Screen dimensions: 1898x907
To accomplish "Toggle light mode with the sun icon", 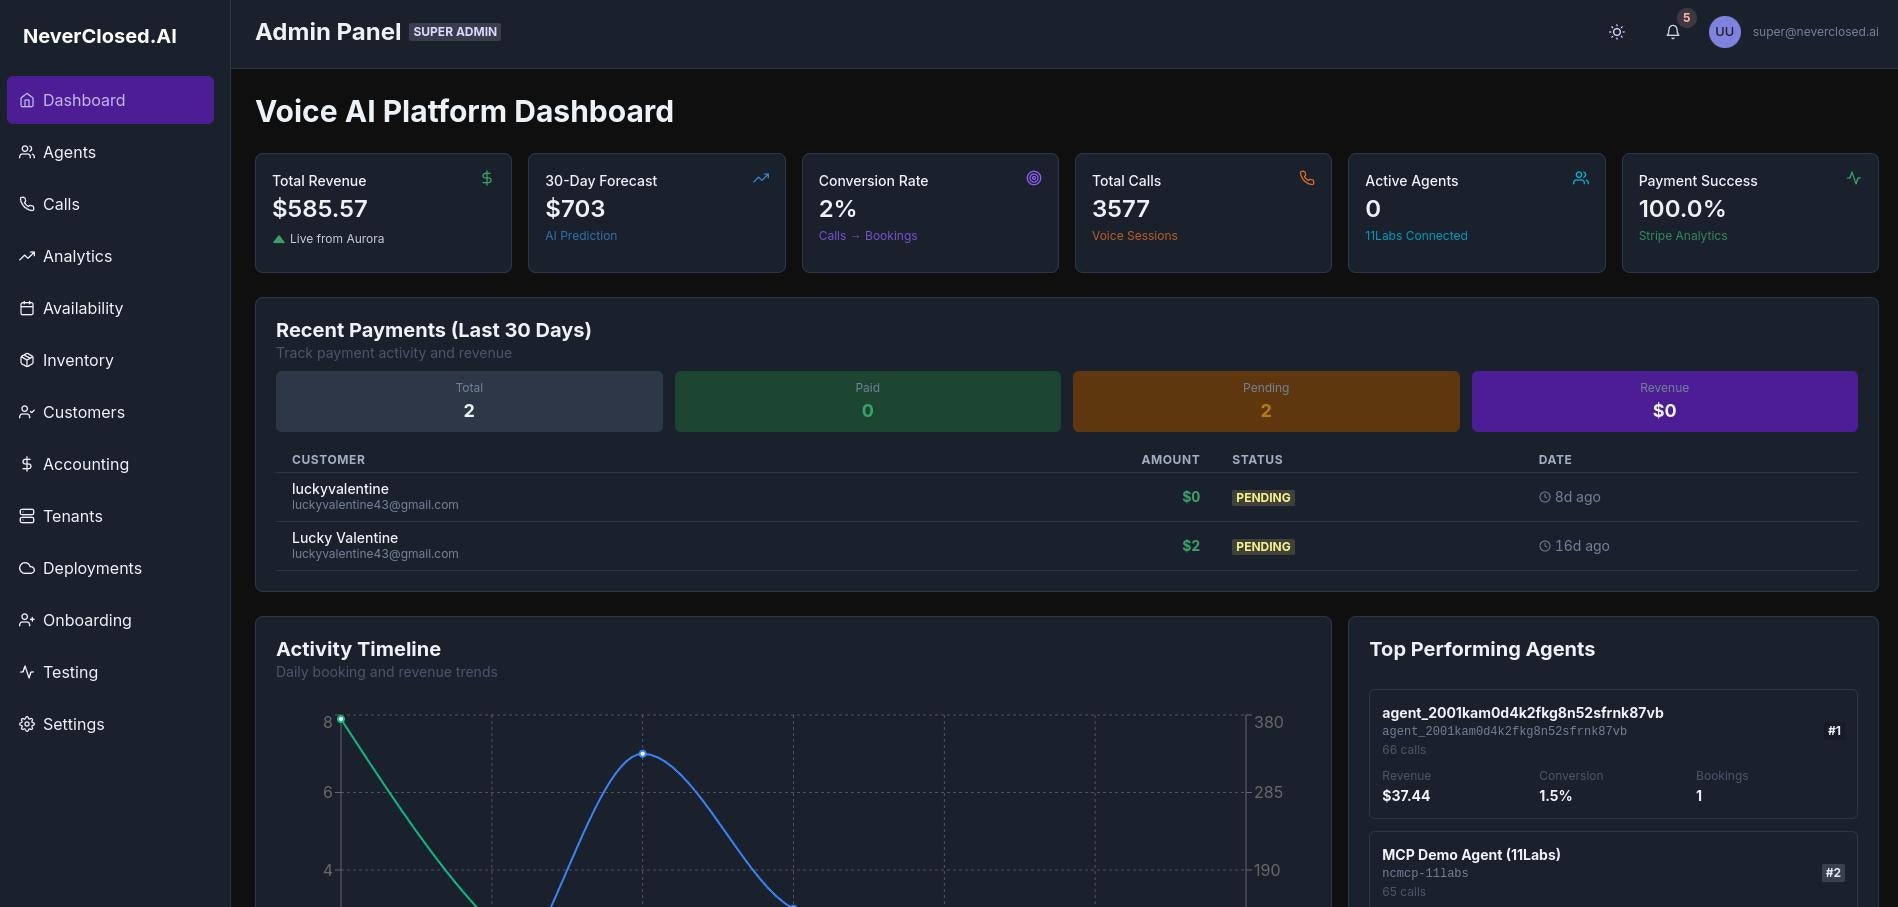I will (x=1617, y=32).
